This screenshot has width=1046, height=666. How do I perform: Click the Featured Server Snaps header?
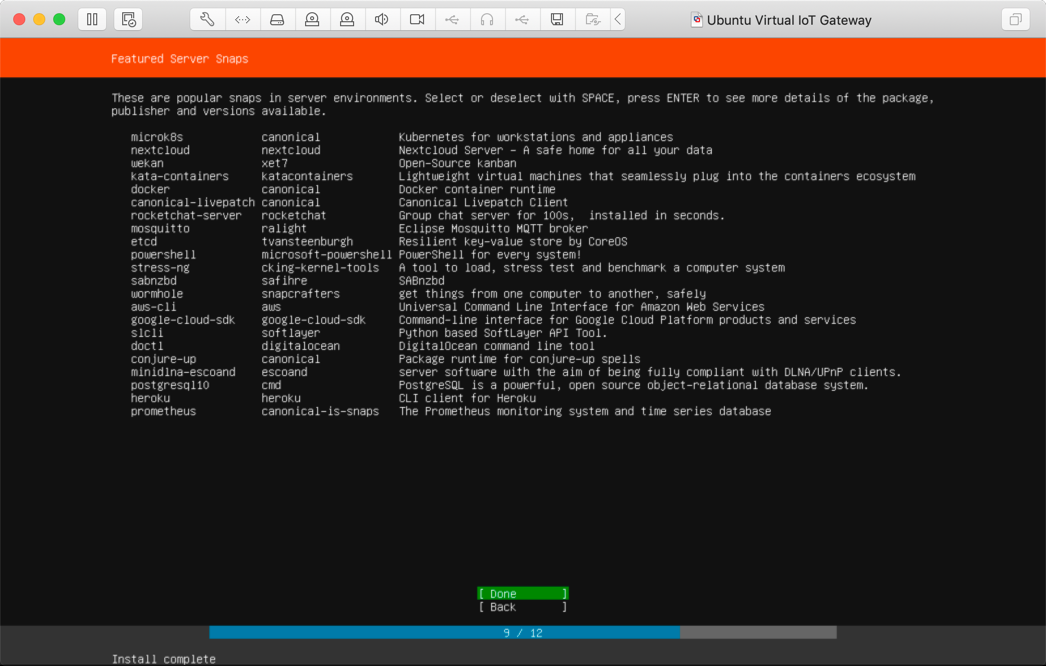coord(179,59)
